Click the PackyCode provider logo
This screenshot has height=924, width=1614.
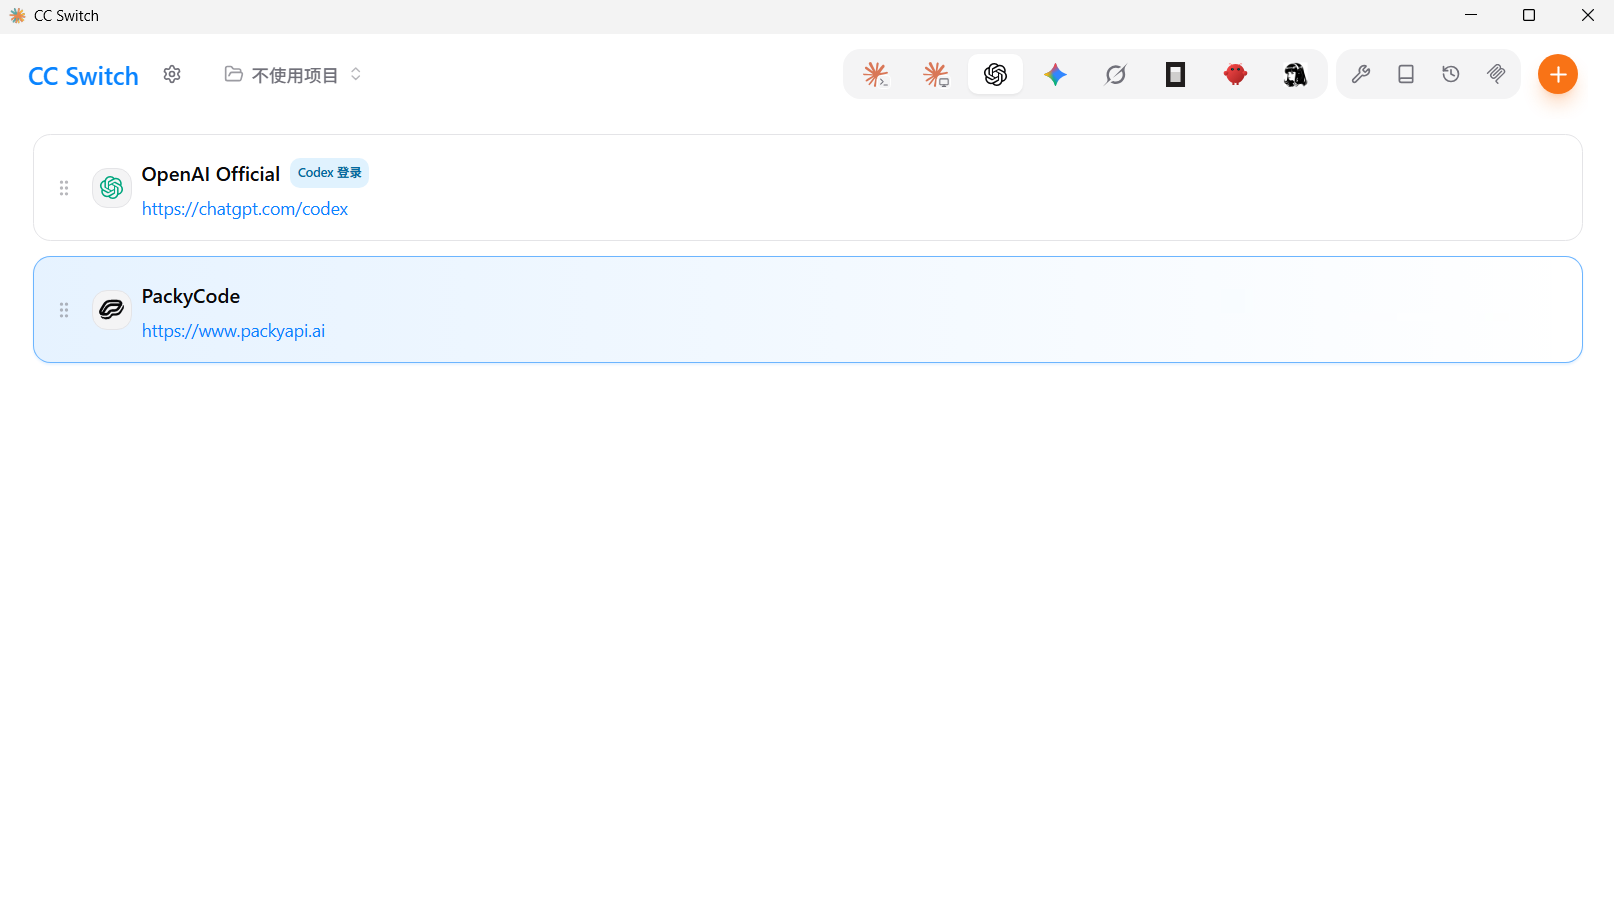pos(112,310)
